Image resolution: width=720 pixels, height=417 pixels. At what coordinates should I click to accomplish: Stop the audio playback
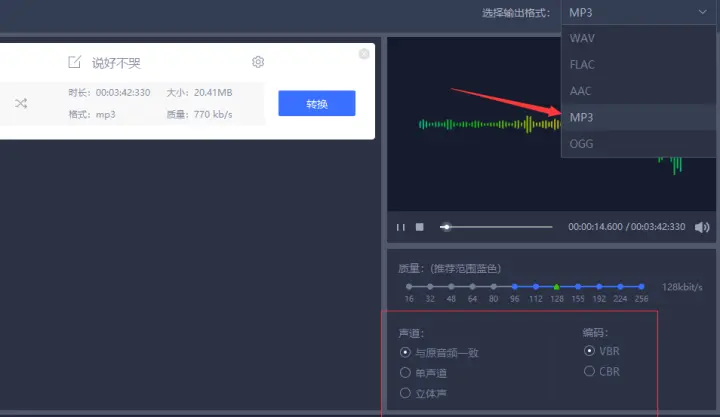420,227
